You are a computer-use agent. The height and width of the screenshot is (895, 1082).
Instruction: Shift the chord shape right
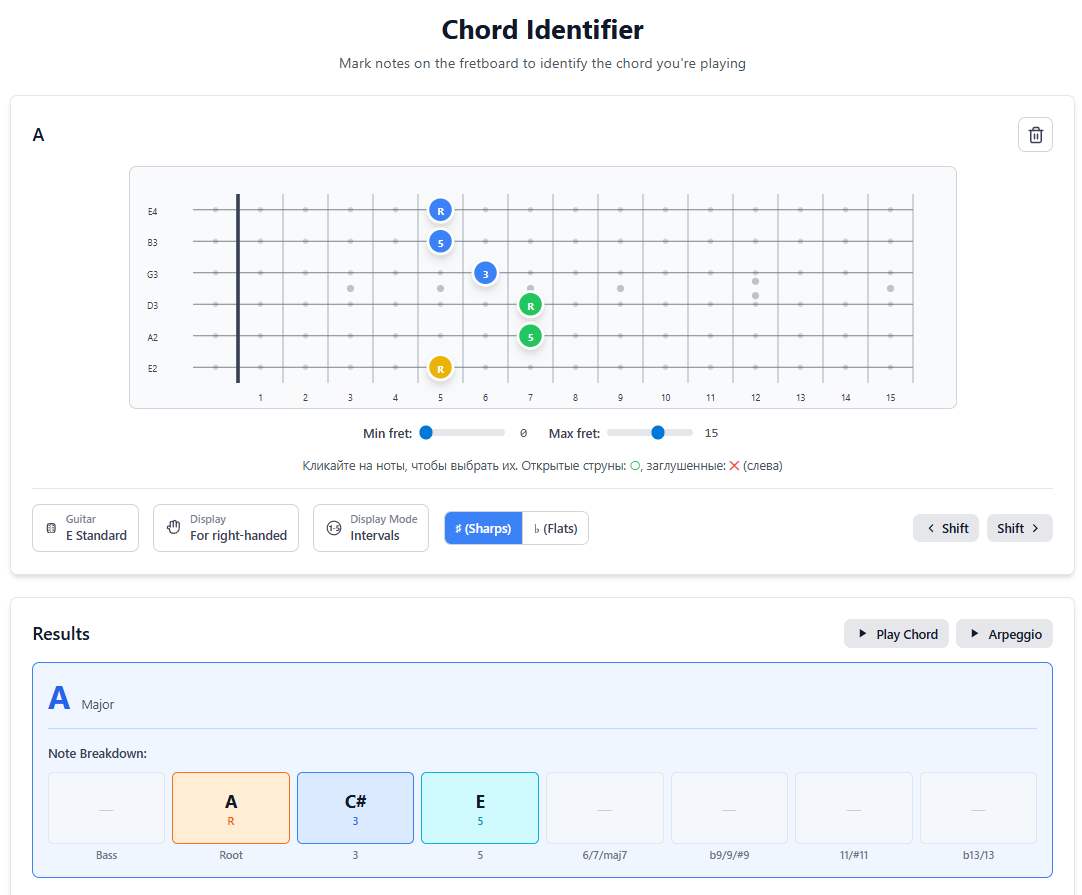(x=1019, y=527)
